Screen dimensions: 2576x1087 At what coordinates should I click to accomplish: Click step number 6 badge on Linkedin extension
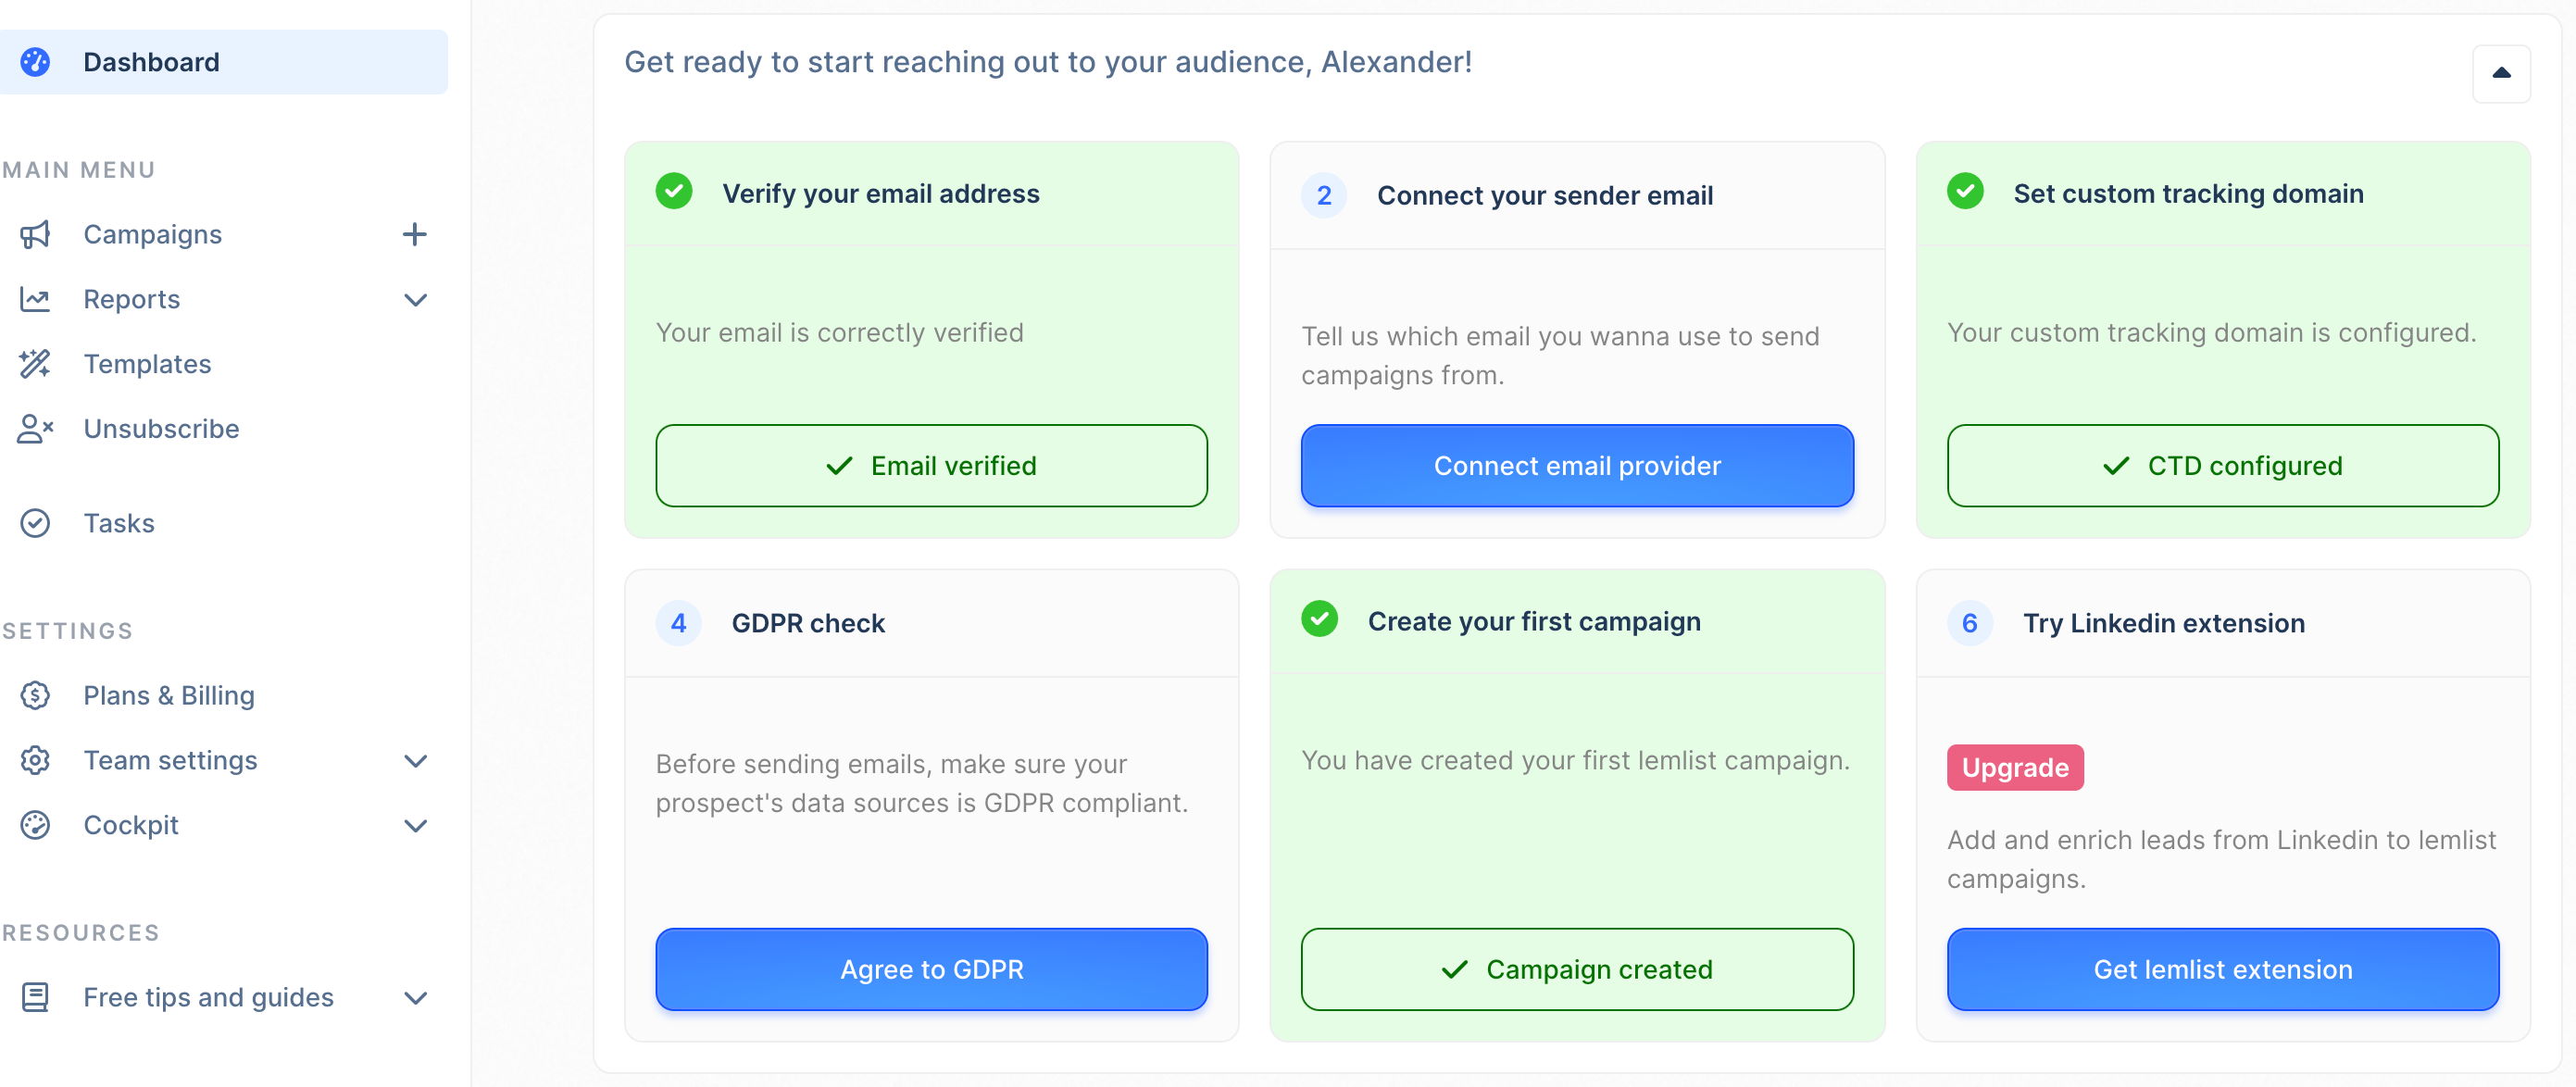pyautogui.click(x=1970, y=623)
